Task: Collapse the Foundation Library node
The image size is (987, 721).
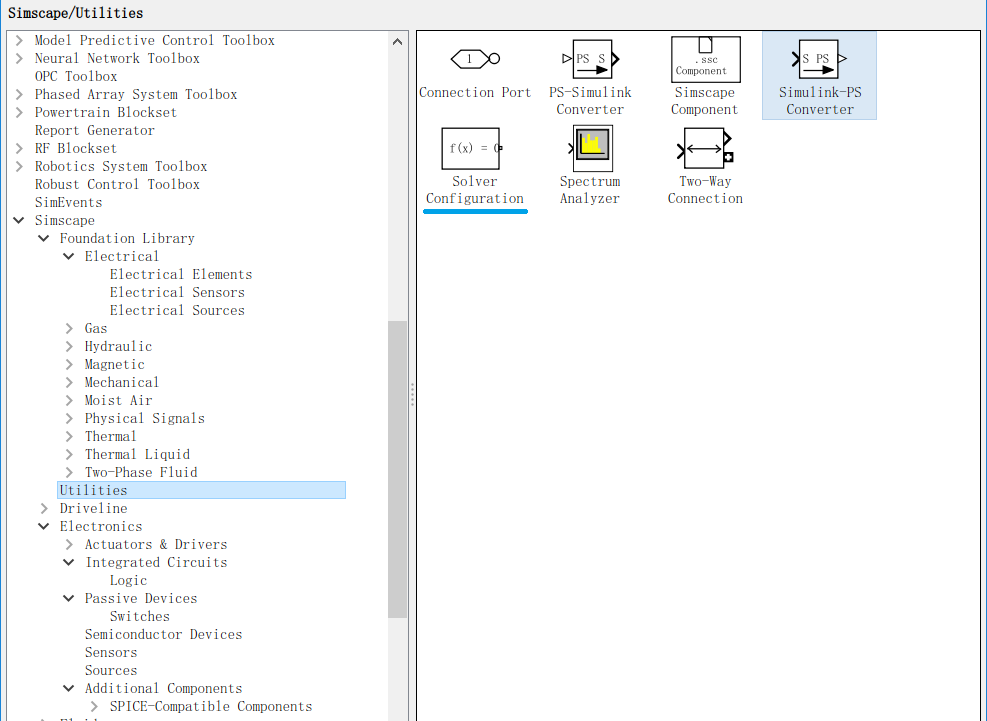Action: (43, 239)
